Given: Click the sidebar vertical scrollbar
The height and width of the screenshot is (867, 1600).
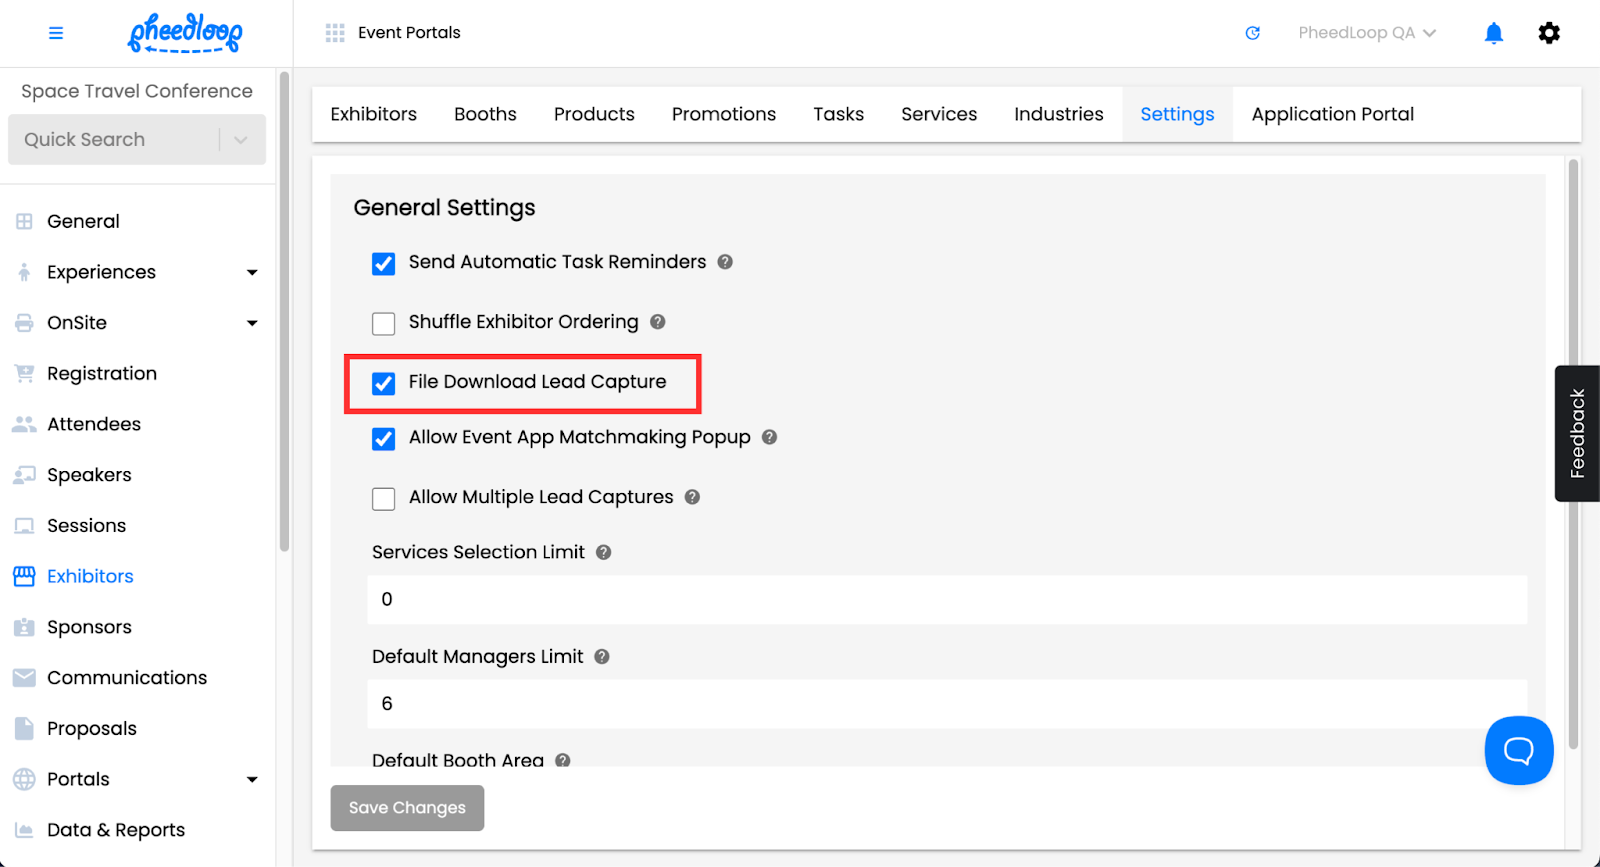Looking at the screenshot, I should coord(284,312).
